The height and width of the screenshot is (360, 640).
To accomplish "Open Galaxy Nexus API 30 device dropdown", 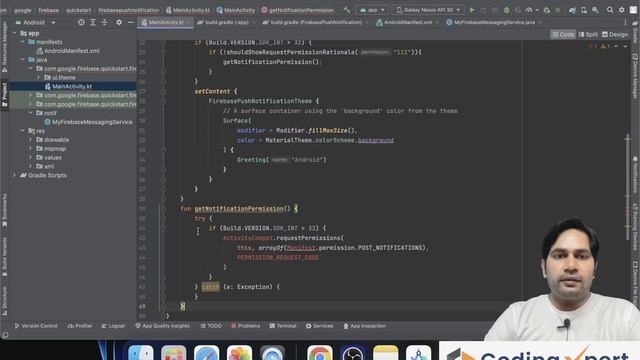I will tap(428, 10).
